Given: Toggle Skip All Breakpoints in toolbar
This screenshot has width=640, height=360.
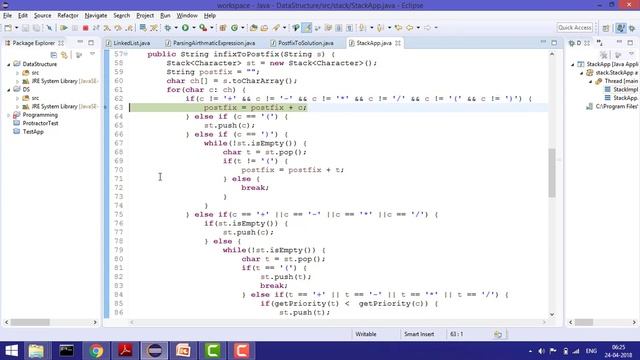Looking at the screenshot, I should tap(49, 28).
